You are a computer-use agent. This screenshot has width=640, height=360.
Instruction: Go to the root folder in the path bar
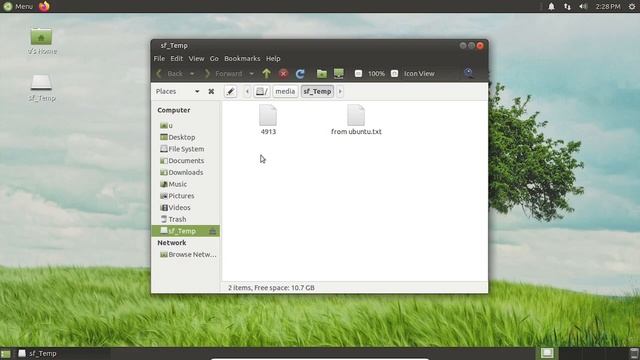(x=262, y=91)
